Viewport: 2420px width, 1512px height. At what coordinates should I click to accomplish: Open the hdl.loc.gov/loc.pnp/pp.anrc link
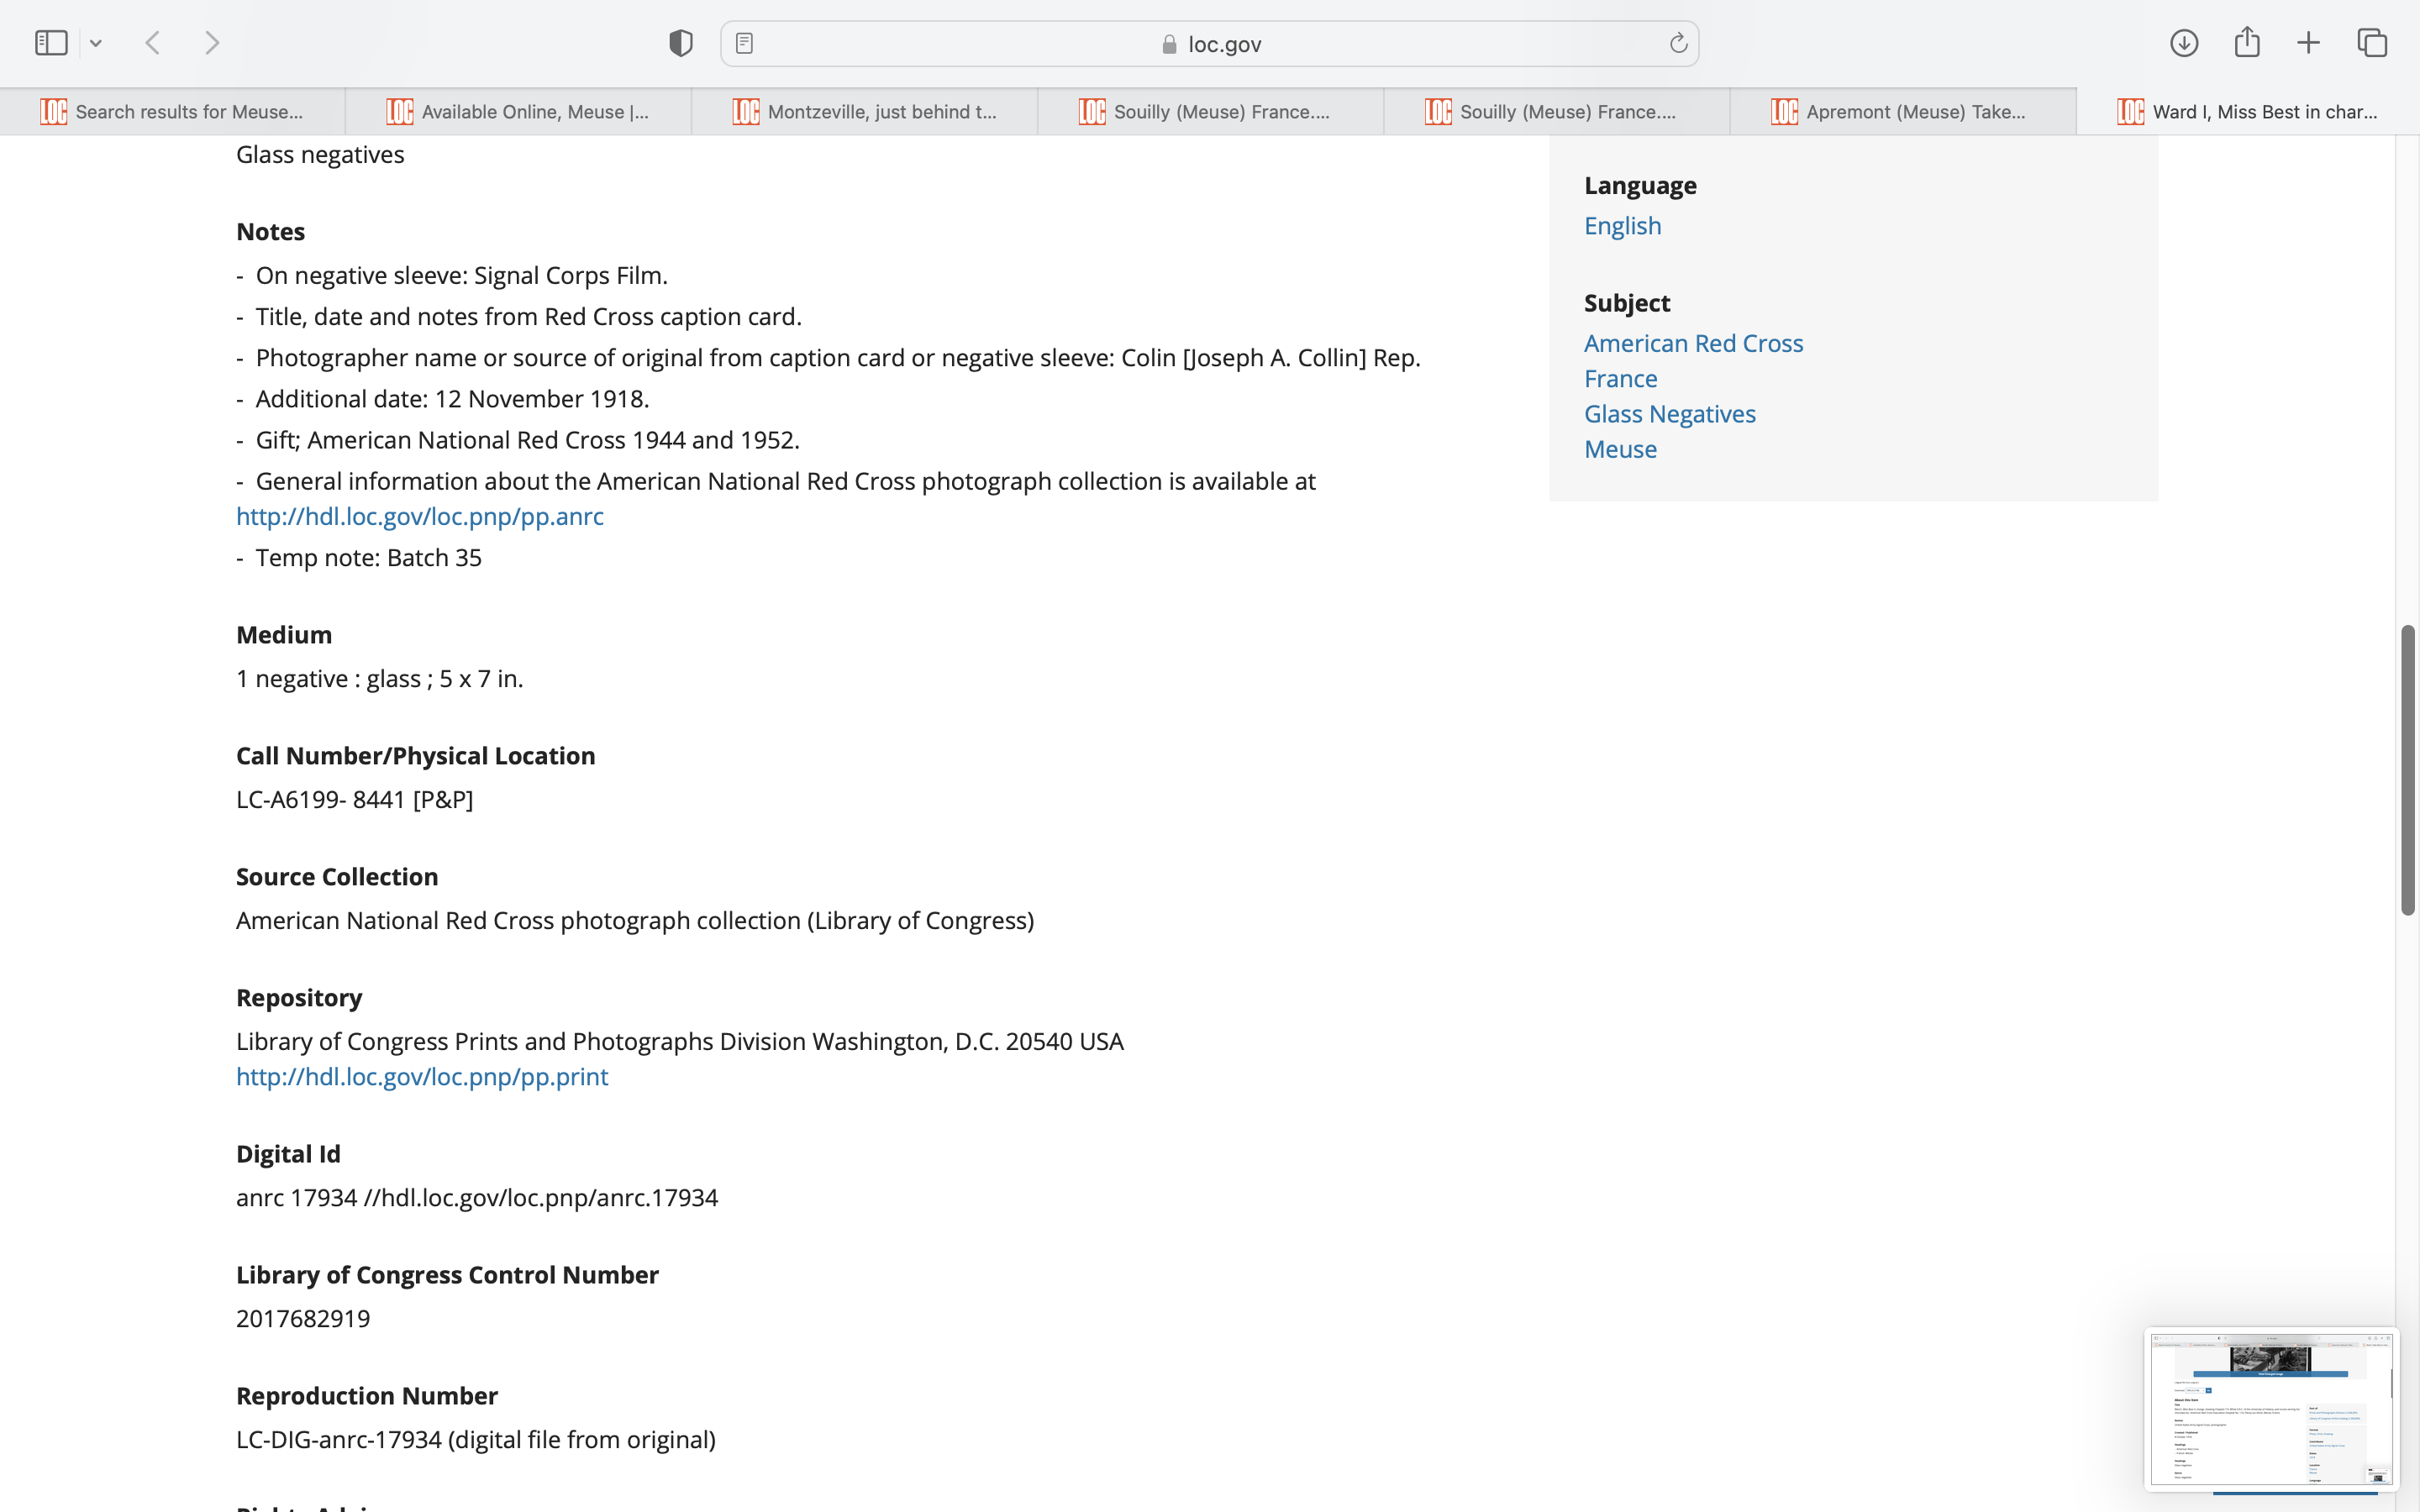pos(420,516)
